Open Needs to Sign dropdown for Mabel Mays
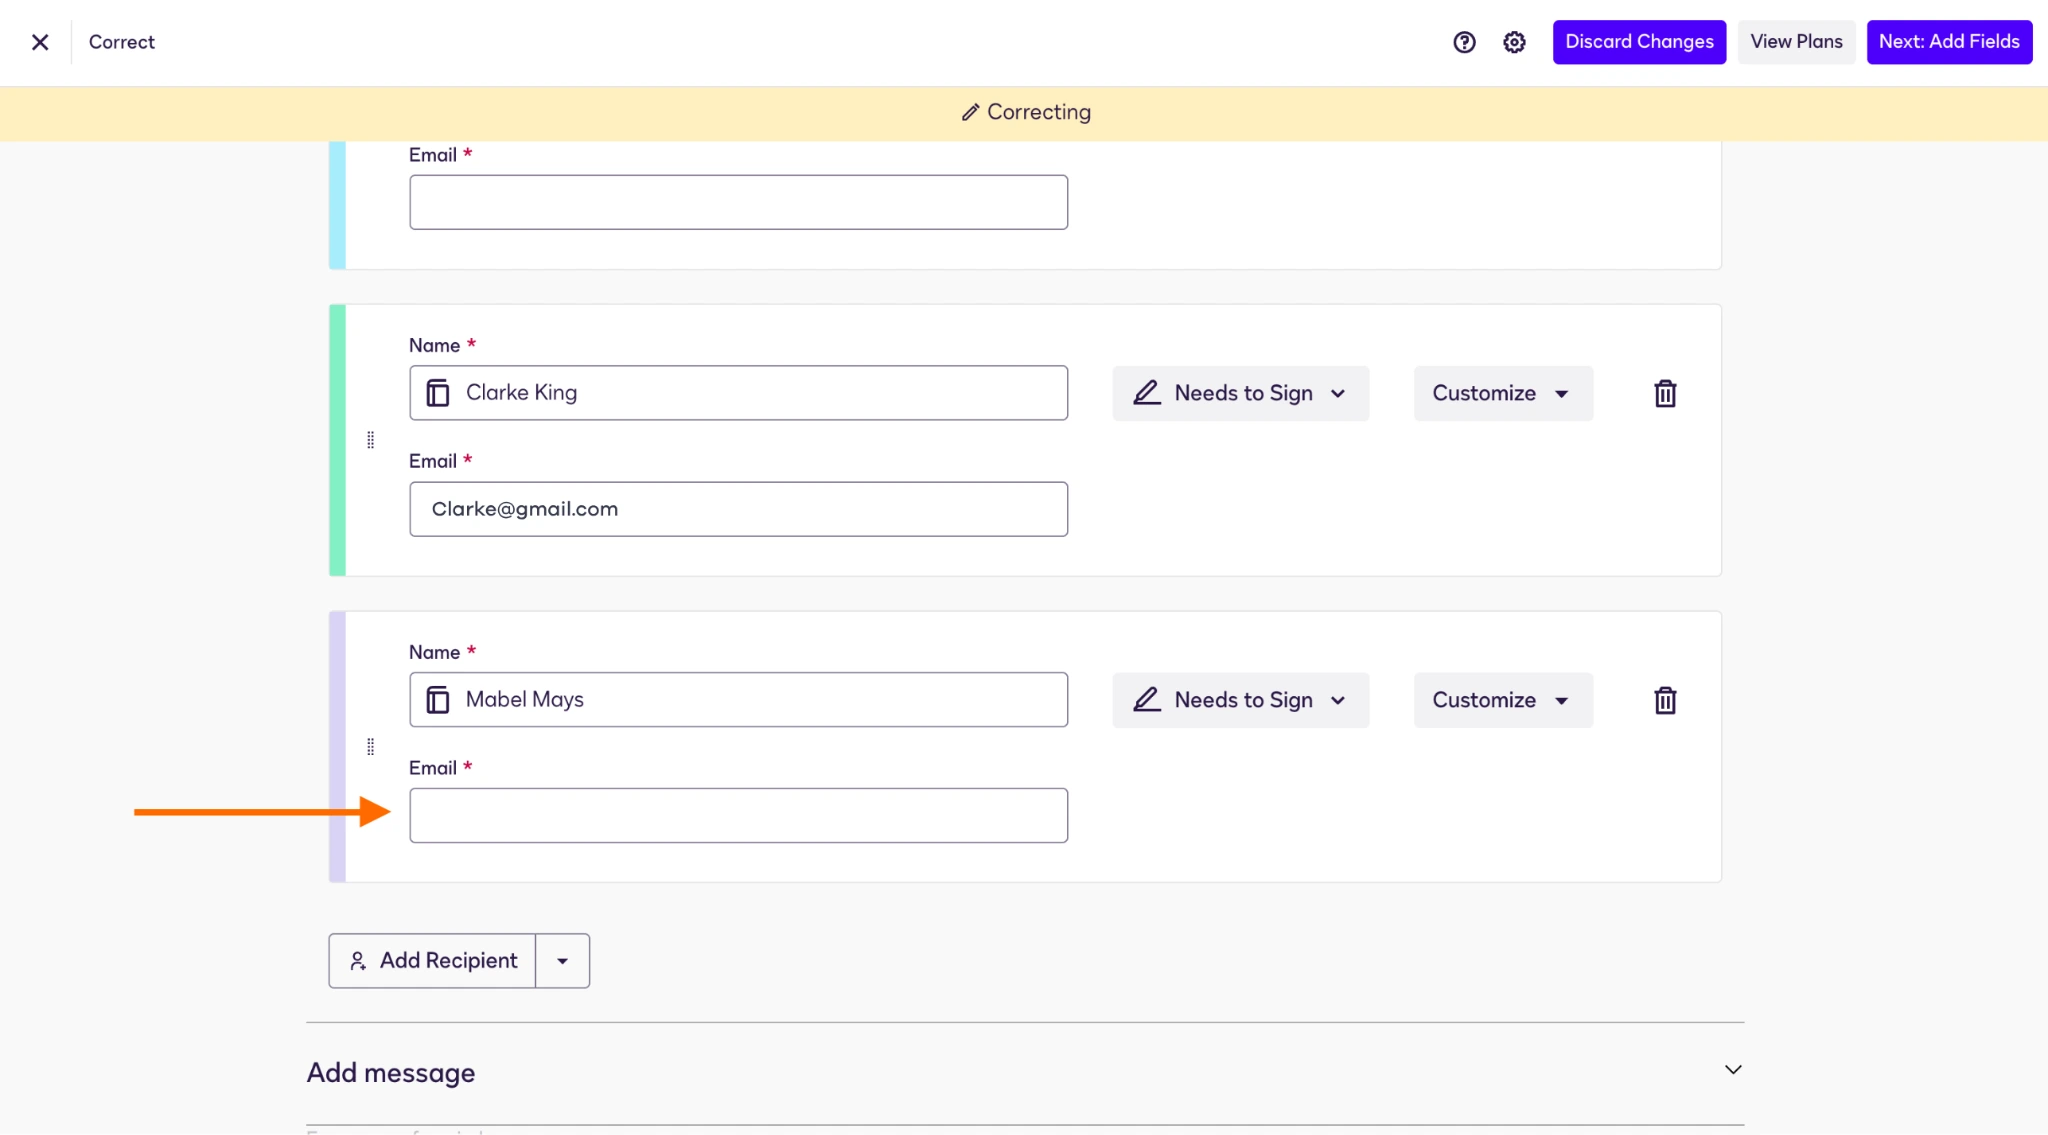 click(x=1240, y=700)
